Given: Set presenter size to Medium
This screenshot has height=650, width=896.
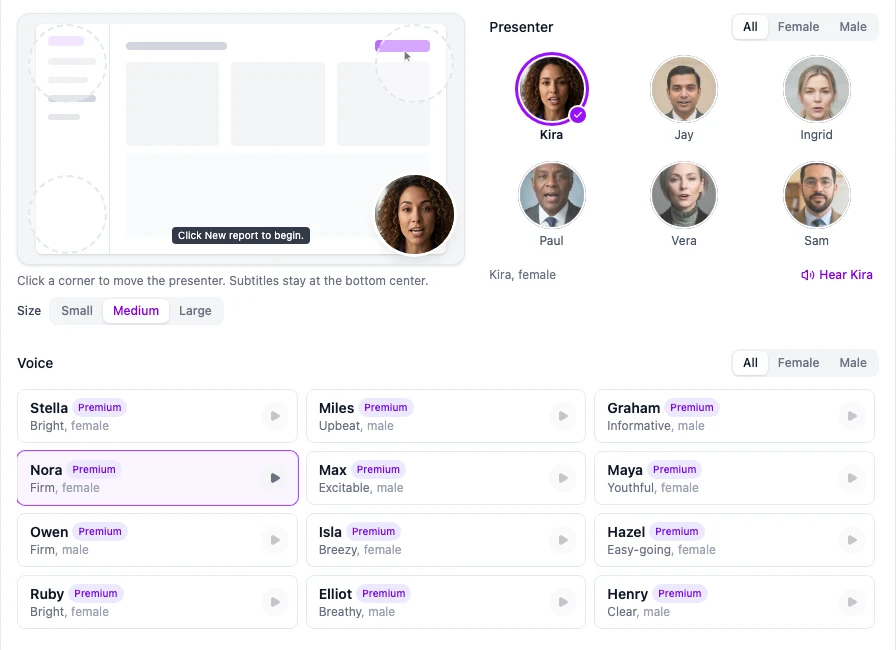Looking at the screenshot, I should [x=136, y=311].
